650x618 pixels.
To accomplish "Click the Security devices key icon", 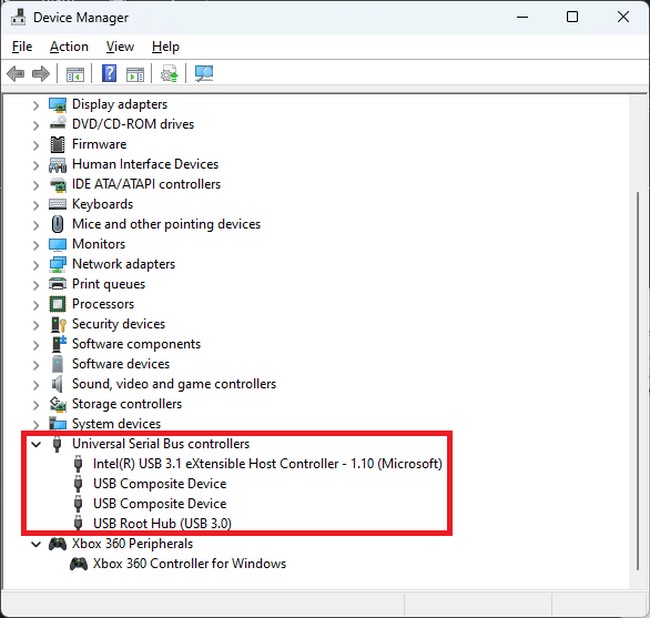I will (58, 324).
